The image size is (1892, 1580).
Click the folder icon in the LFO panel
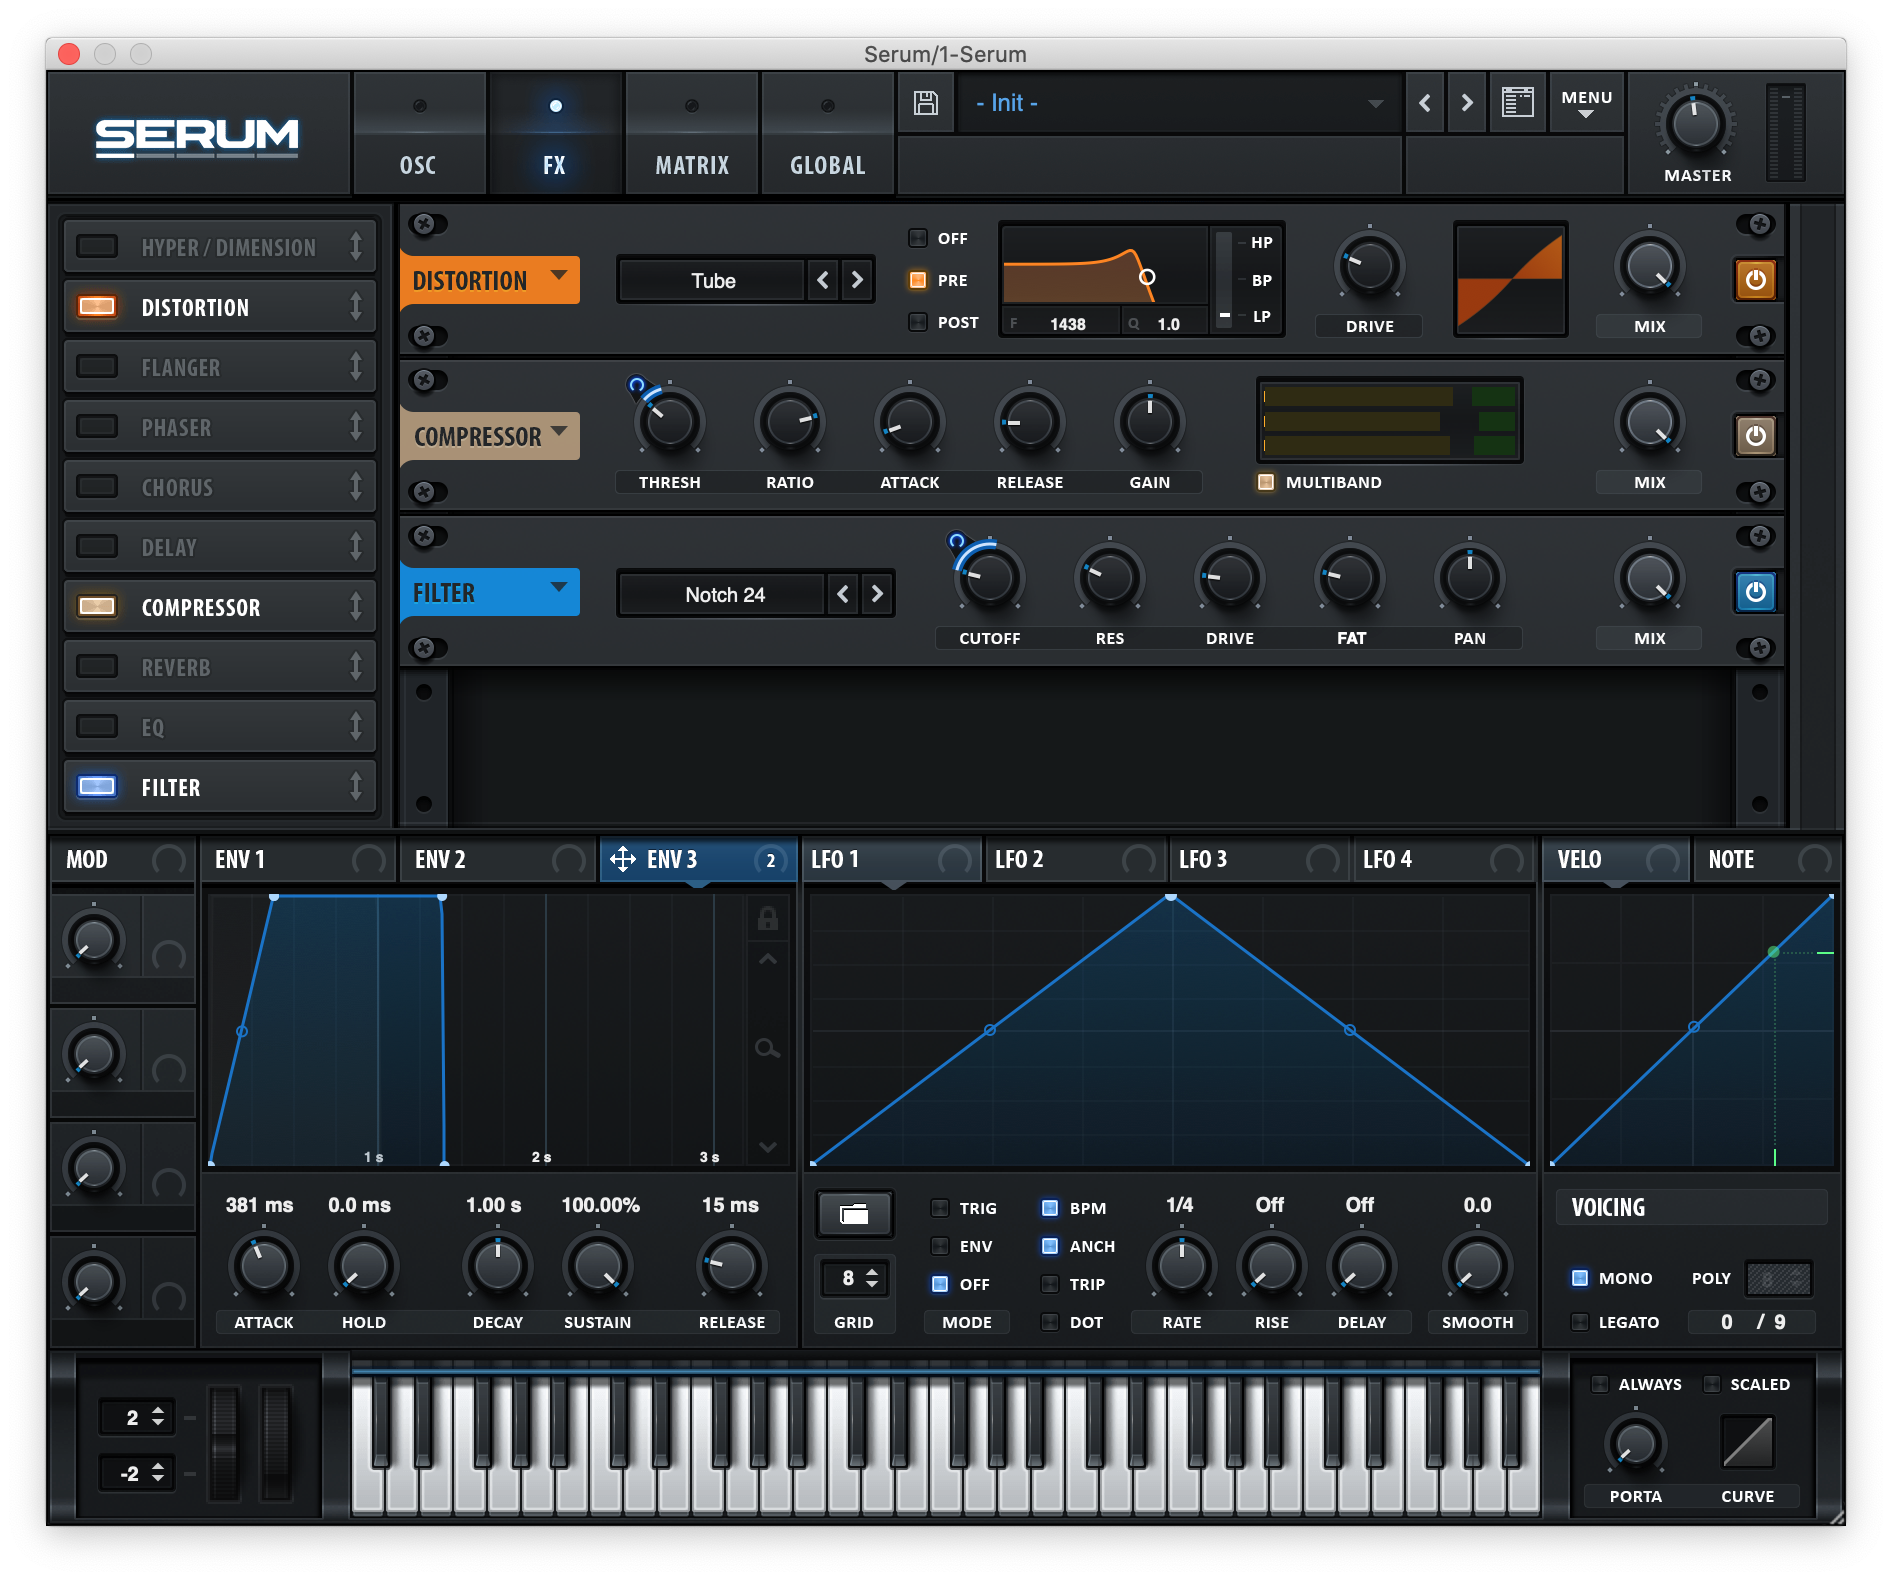[855, 1215]
